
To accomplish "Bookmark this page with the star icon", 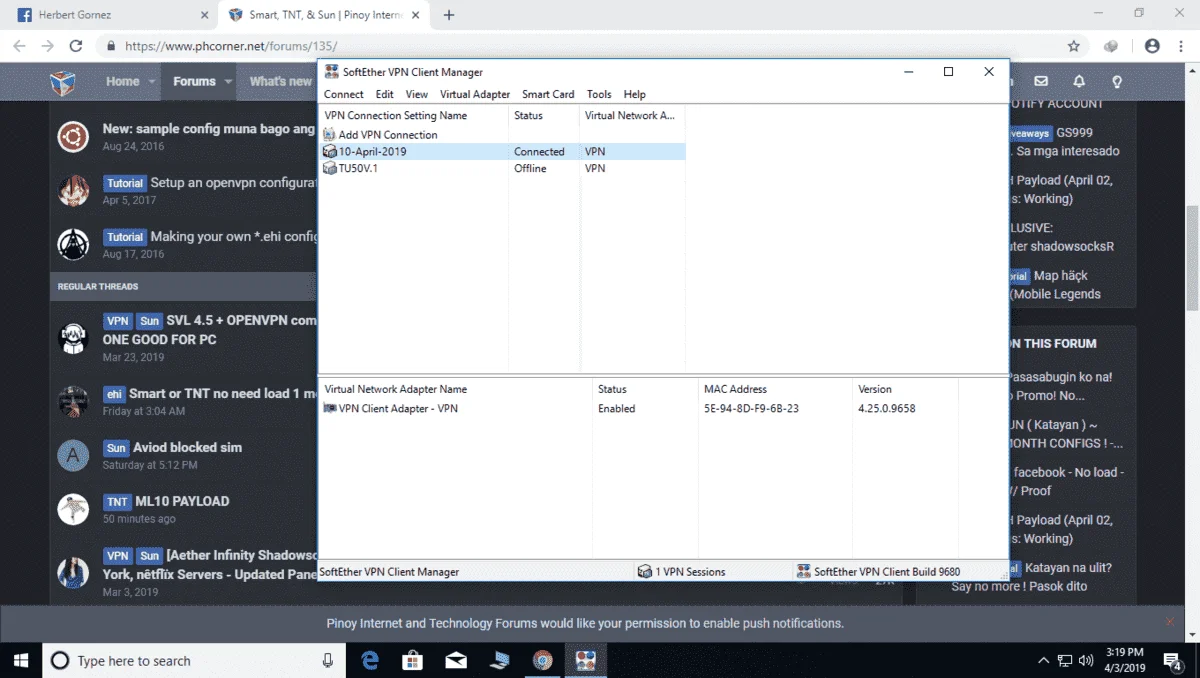I will click(x=1074, y=46).
